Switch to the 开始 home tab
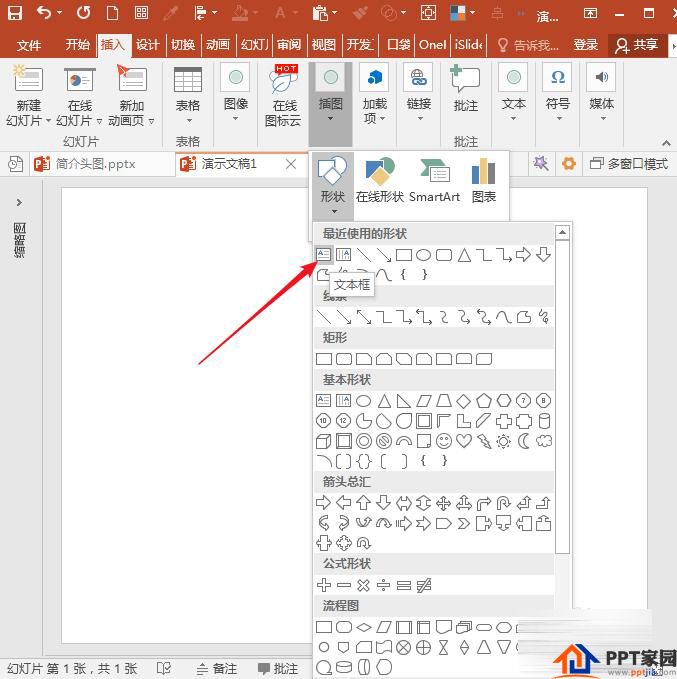677x679 pixels. [x=78, y=44]
